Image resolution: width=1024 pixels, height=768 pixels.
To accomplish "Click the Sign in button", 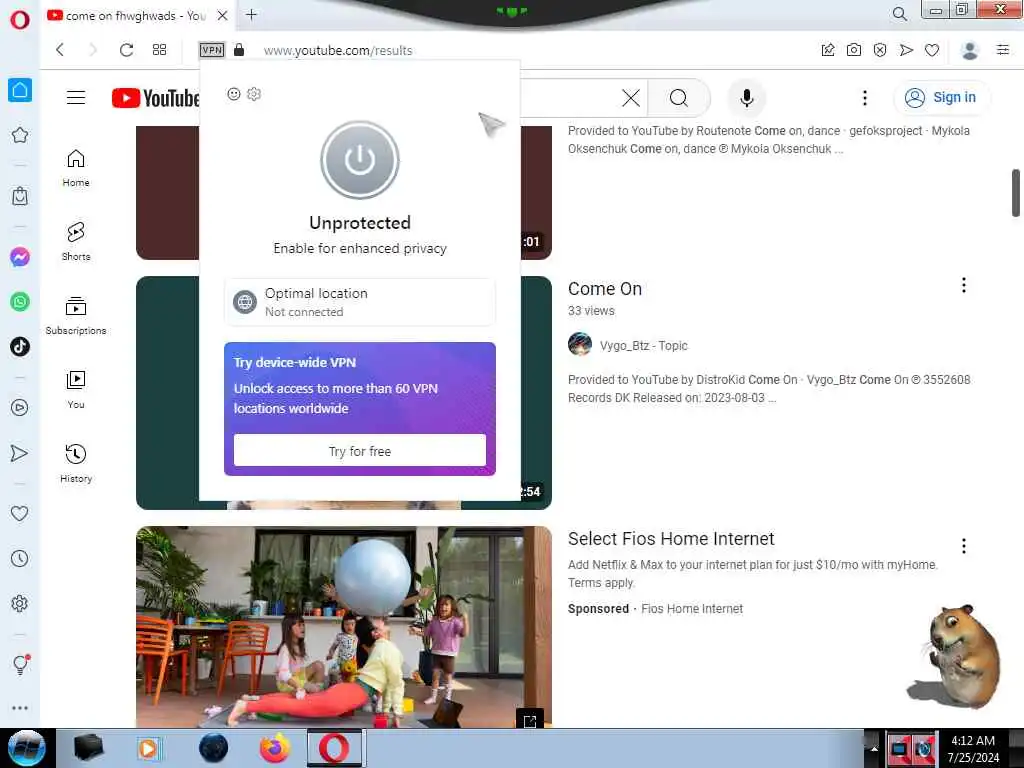I will (x=941, y=97).
